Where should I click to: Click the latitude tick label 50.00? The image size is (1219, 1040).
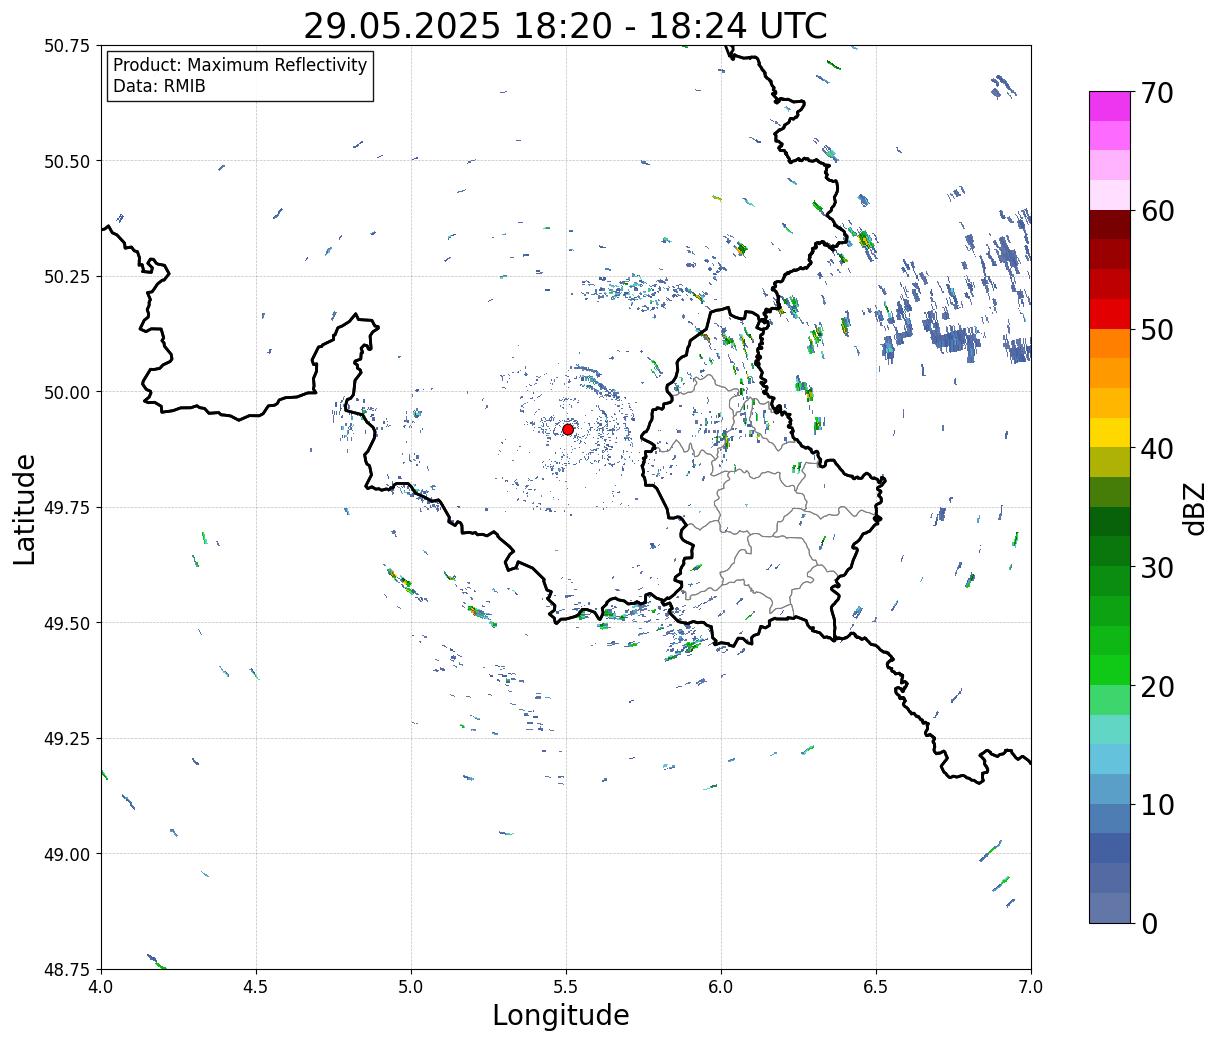(67, 392)
